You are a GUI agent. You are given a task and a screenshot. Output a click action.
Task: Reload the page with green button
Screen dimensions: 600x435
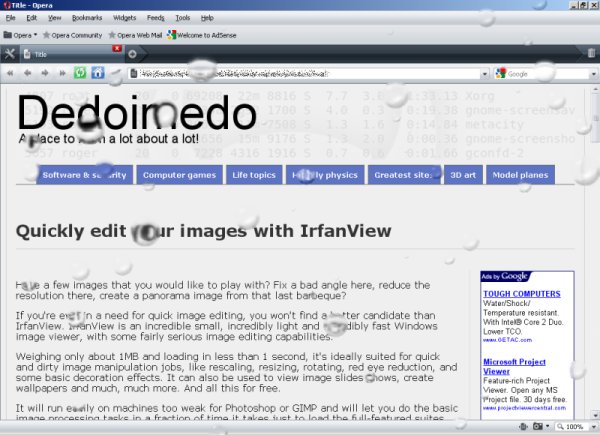[x=80, y=73]
